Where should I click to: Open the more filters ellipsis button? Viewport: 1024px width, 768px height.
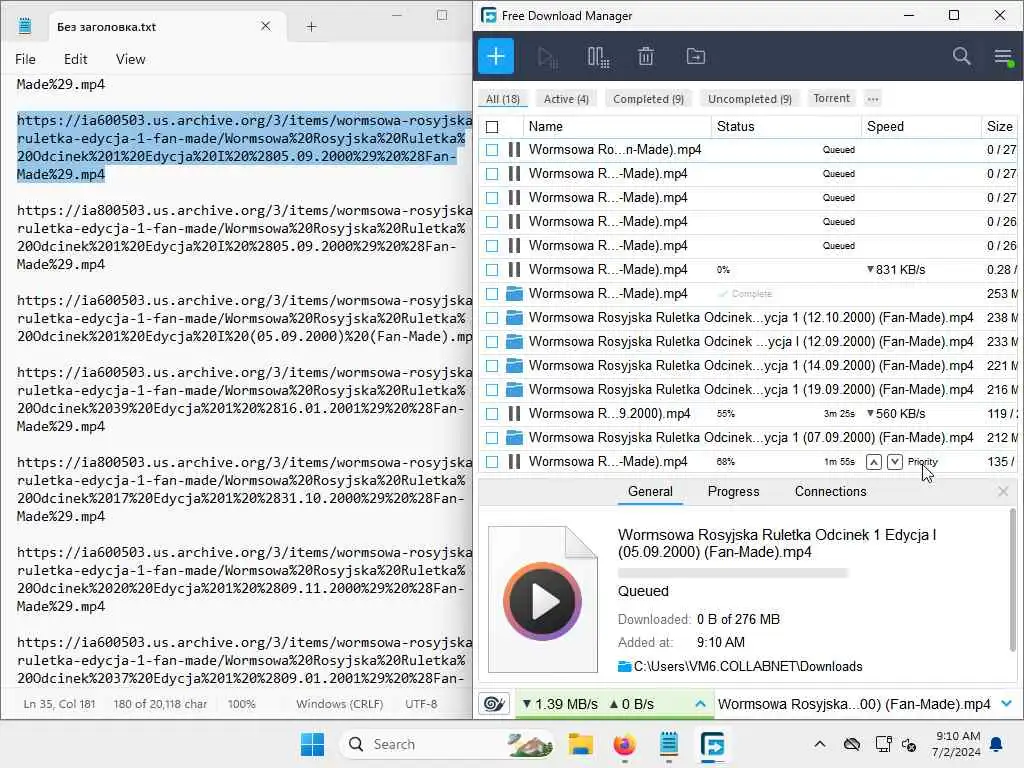click(873, 99)
